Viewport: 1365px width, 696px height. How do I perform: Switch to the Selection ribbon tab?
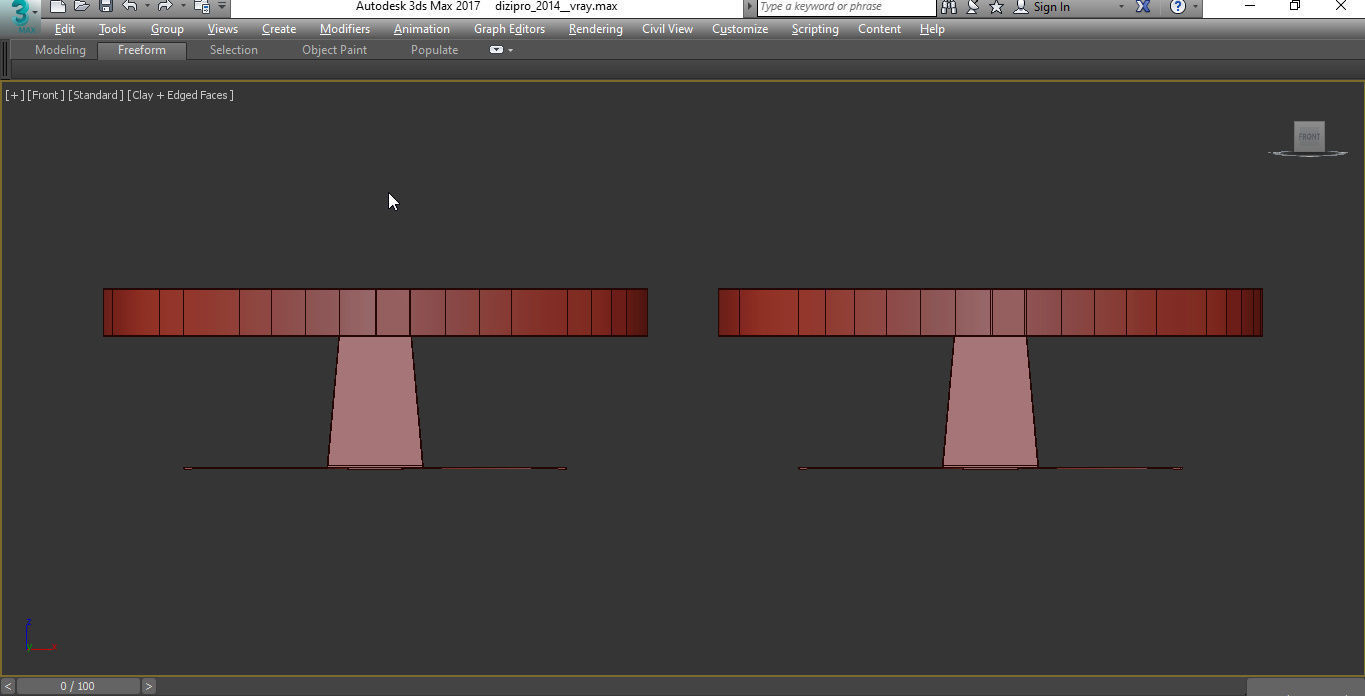233,50
